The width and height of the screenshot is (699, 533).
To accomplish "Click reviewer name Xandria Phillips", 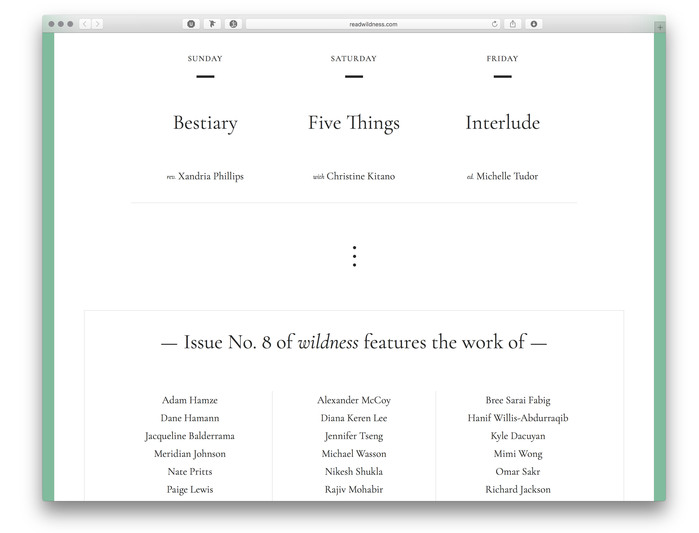I will tap(210, 176).
